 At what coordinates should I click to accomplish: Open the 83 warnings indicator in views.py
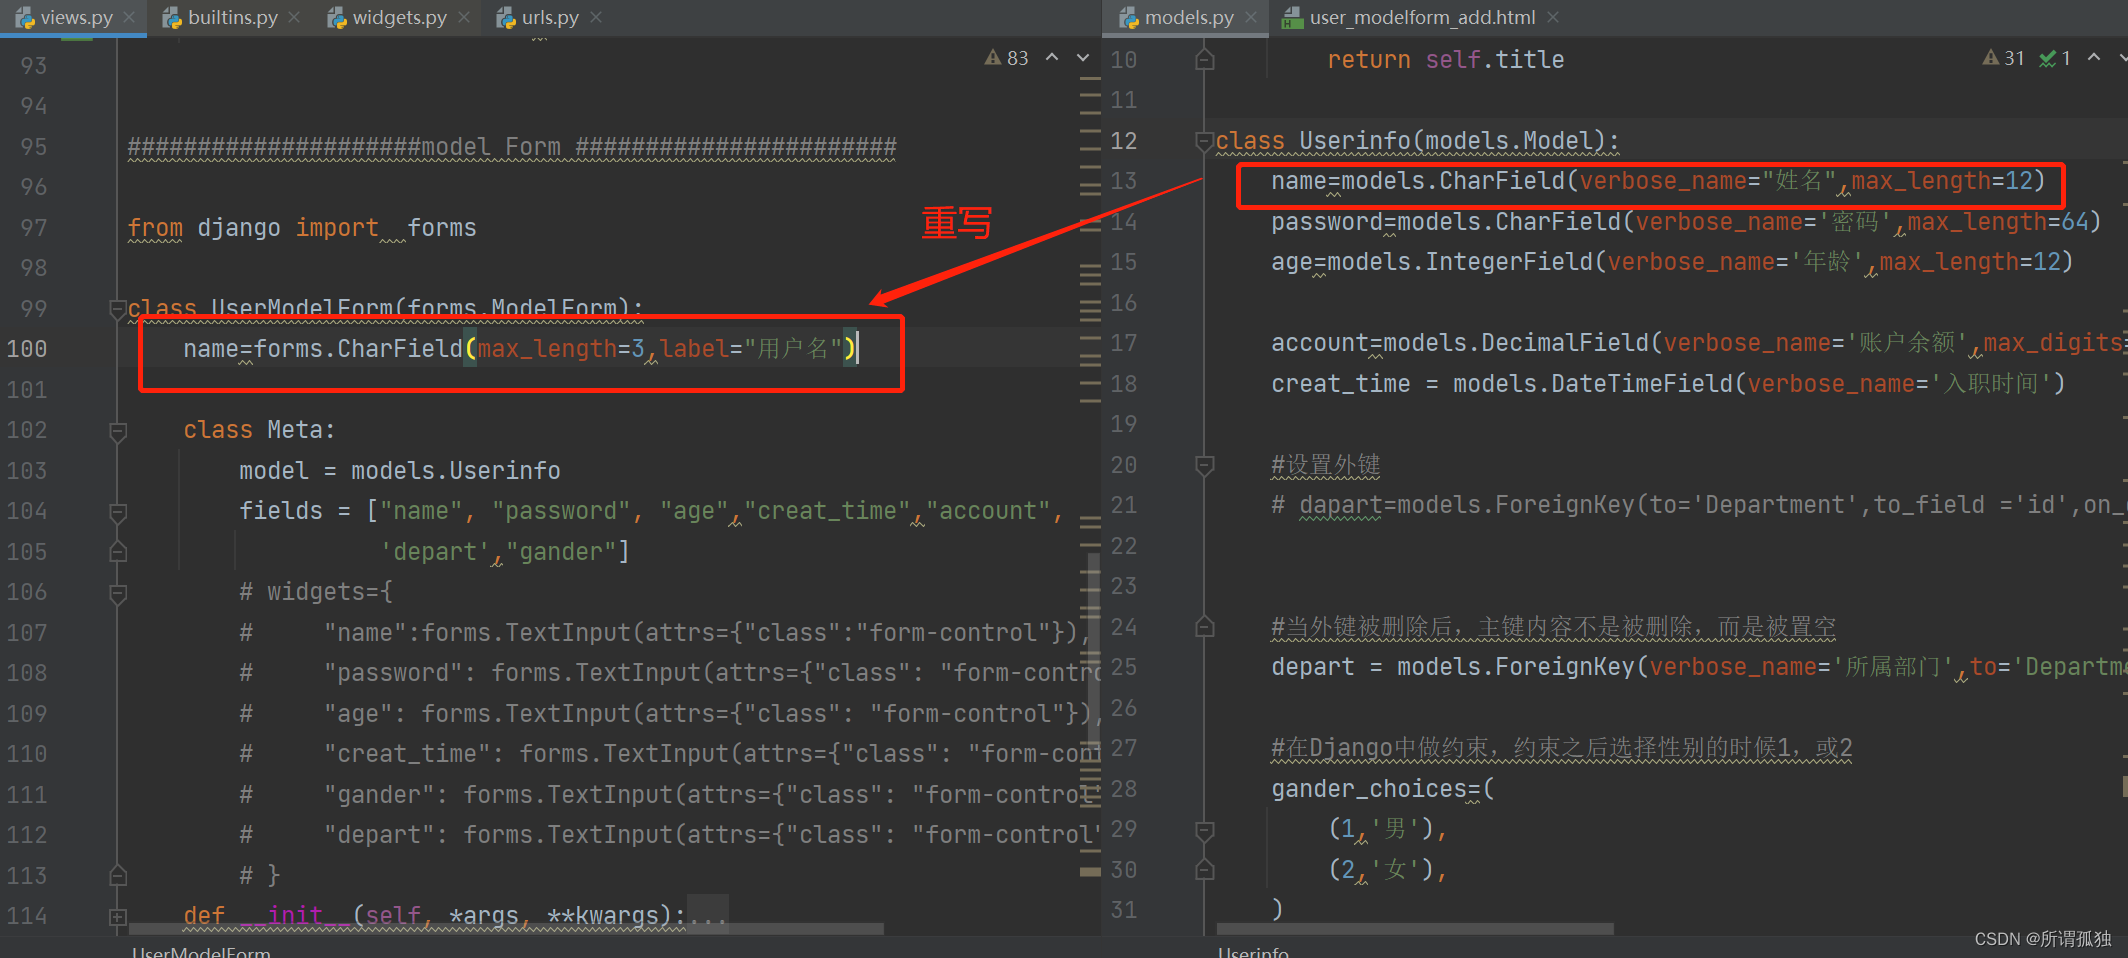1006,58
